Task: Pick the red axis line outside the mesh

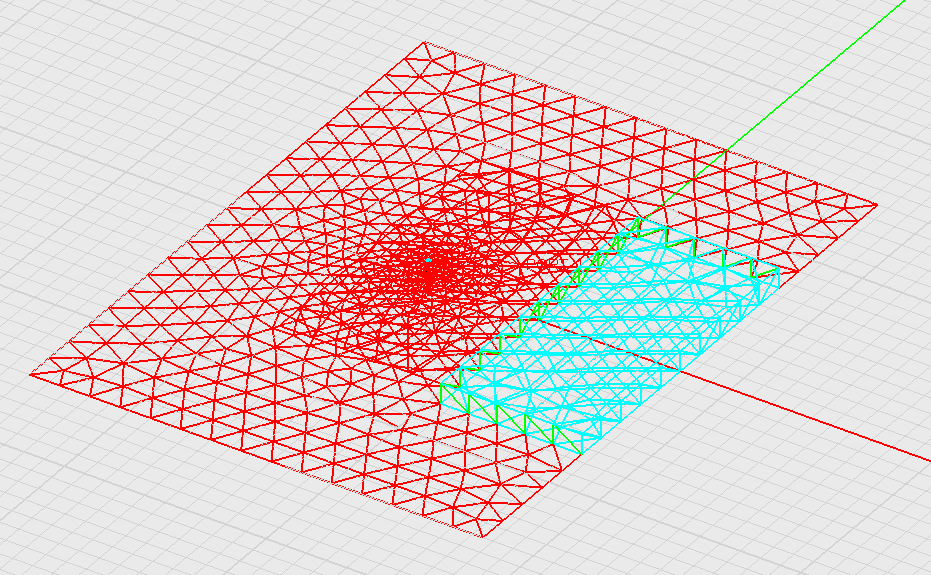Action: tap(806, 416)
